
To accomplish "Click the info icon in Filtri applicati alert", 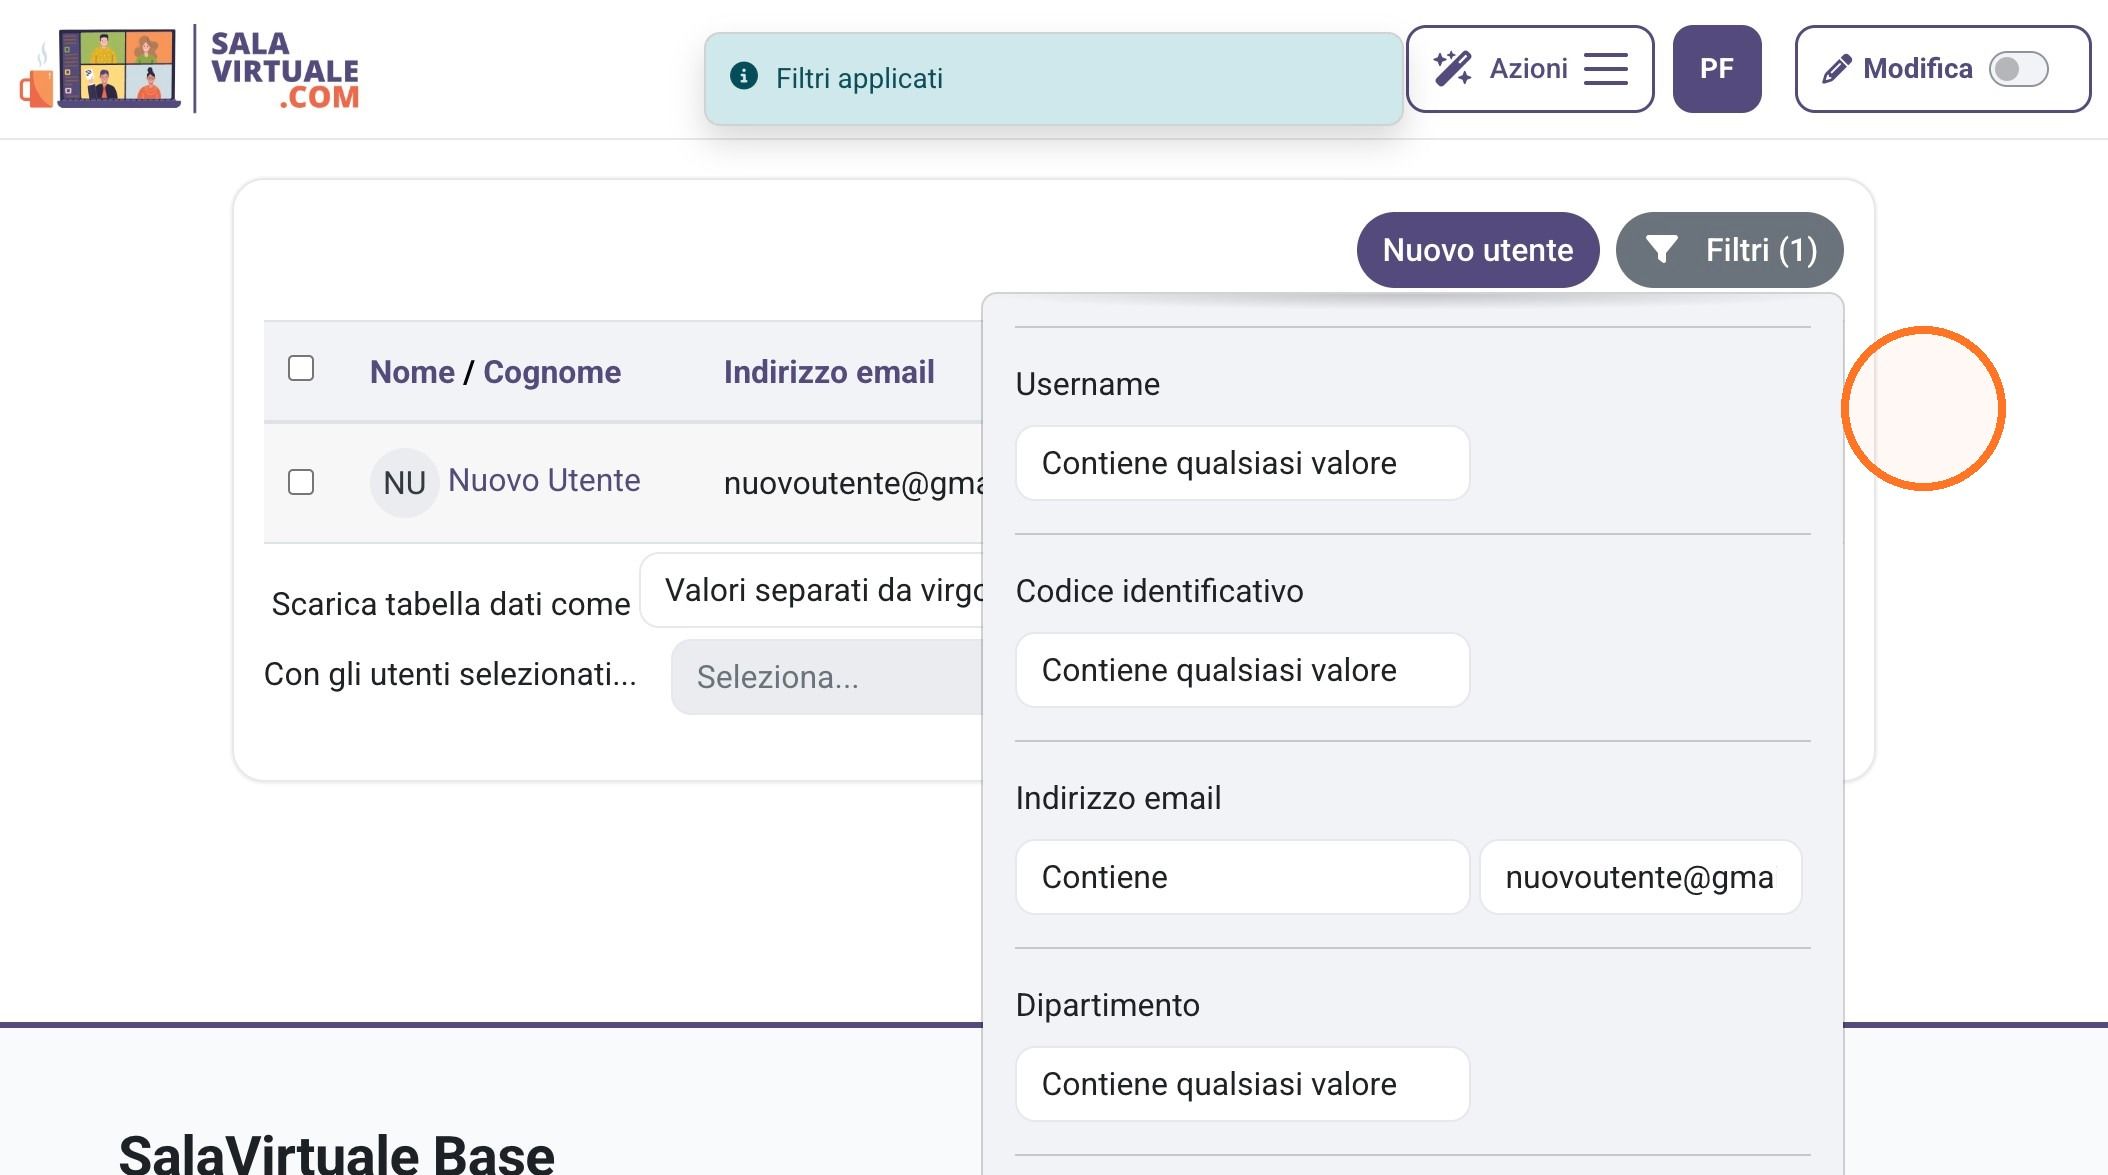I will pyautogui.click(x=743, y=76).
